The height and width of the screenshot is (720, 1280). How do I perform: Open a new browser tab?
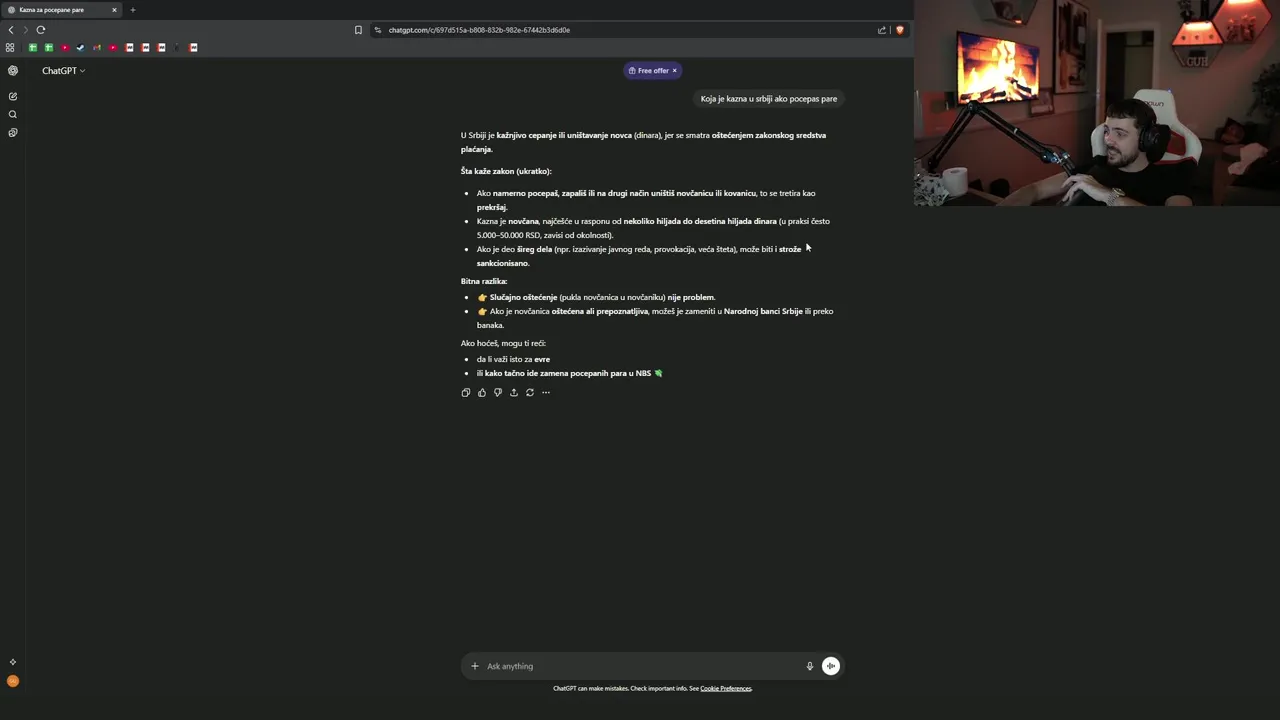[132, 10]
